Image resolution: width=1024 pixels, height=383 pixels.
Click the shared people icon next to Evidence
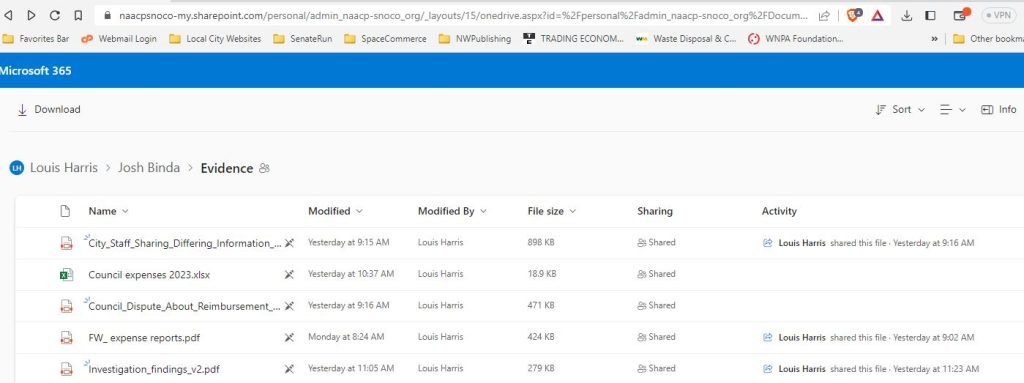pos(264,169)
